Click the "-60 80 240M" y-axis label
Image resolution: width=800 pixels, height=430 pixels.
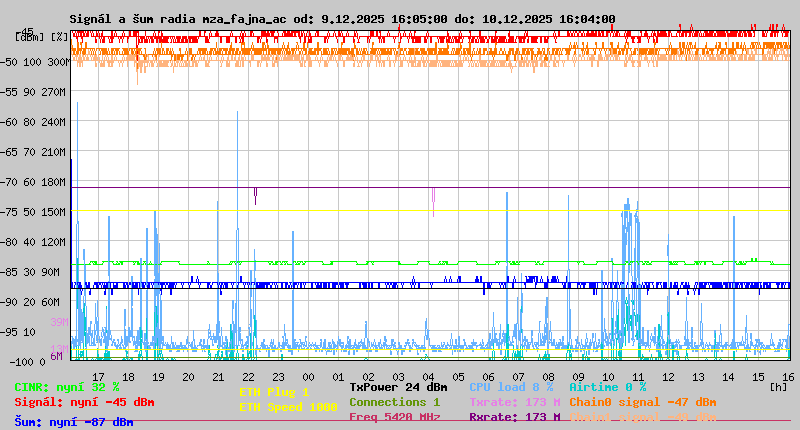[x=33, y=122]
